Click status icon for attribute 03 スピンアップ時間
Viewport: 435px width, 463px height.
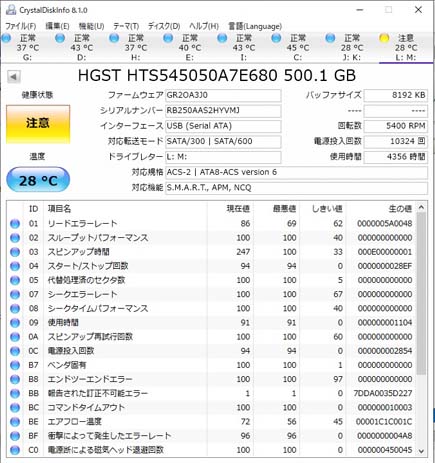tap(15, 252)
